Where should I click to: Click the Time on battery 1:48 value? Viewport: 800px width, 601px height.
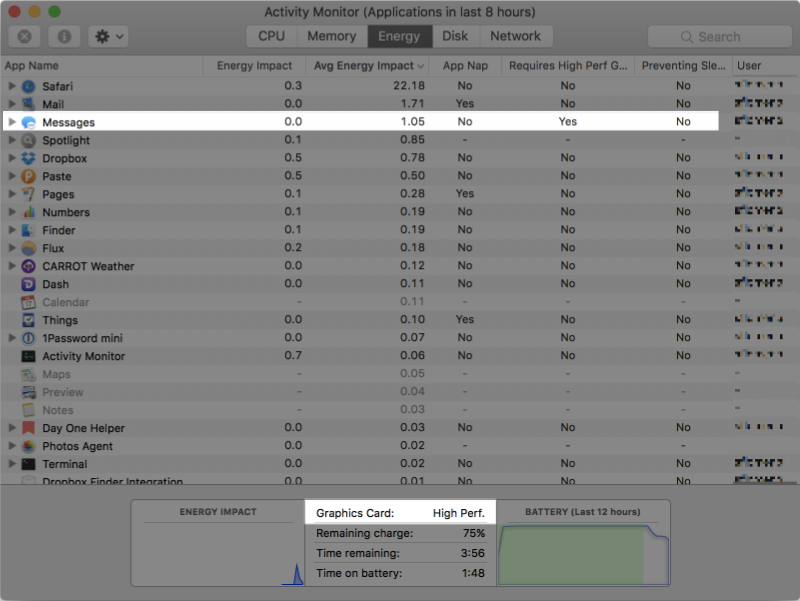[473, 573]
